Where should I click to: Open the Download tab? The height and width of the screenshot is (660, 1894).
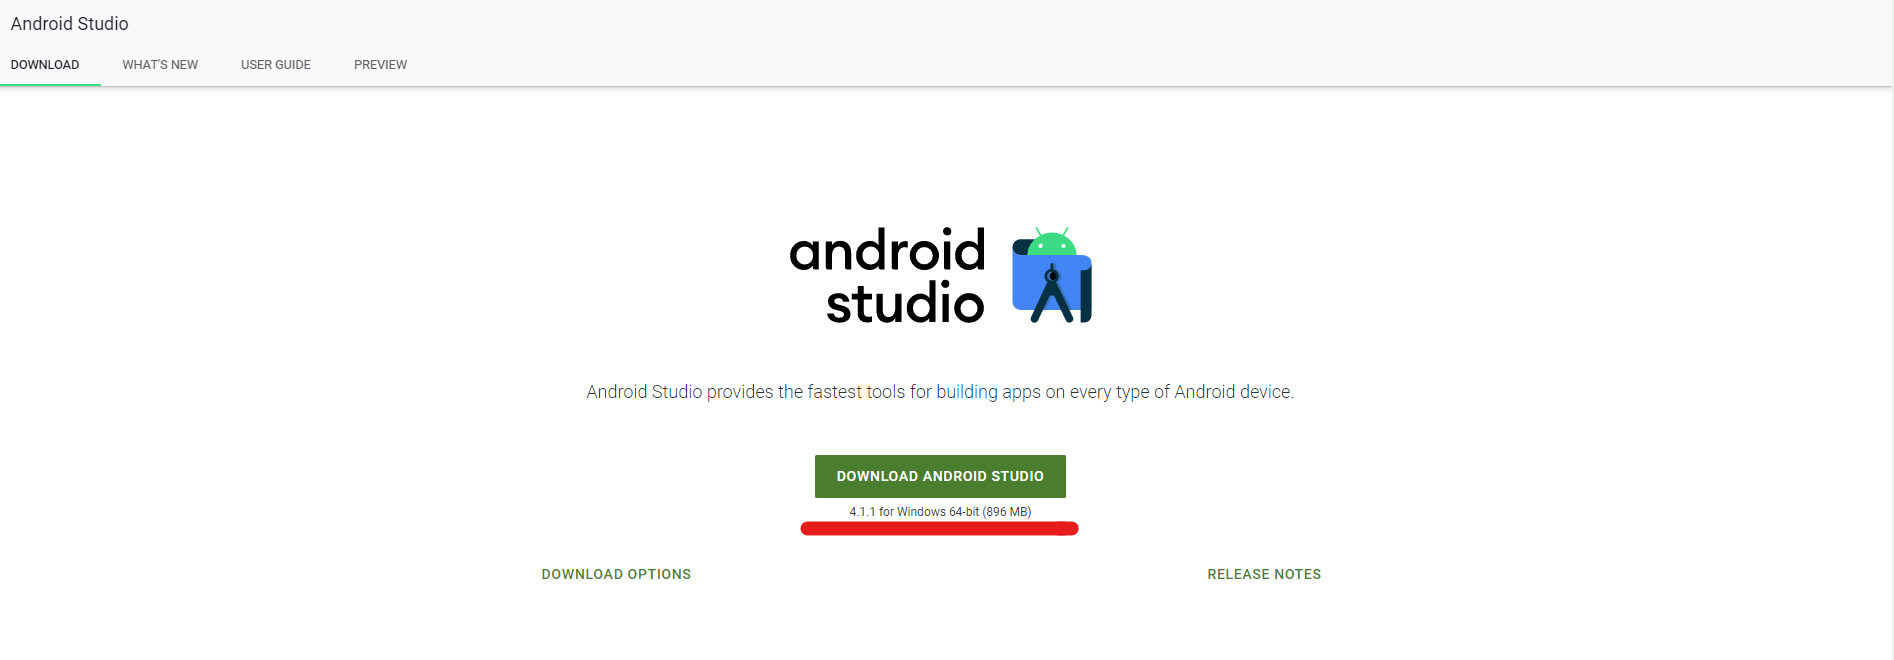(45, 65)
